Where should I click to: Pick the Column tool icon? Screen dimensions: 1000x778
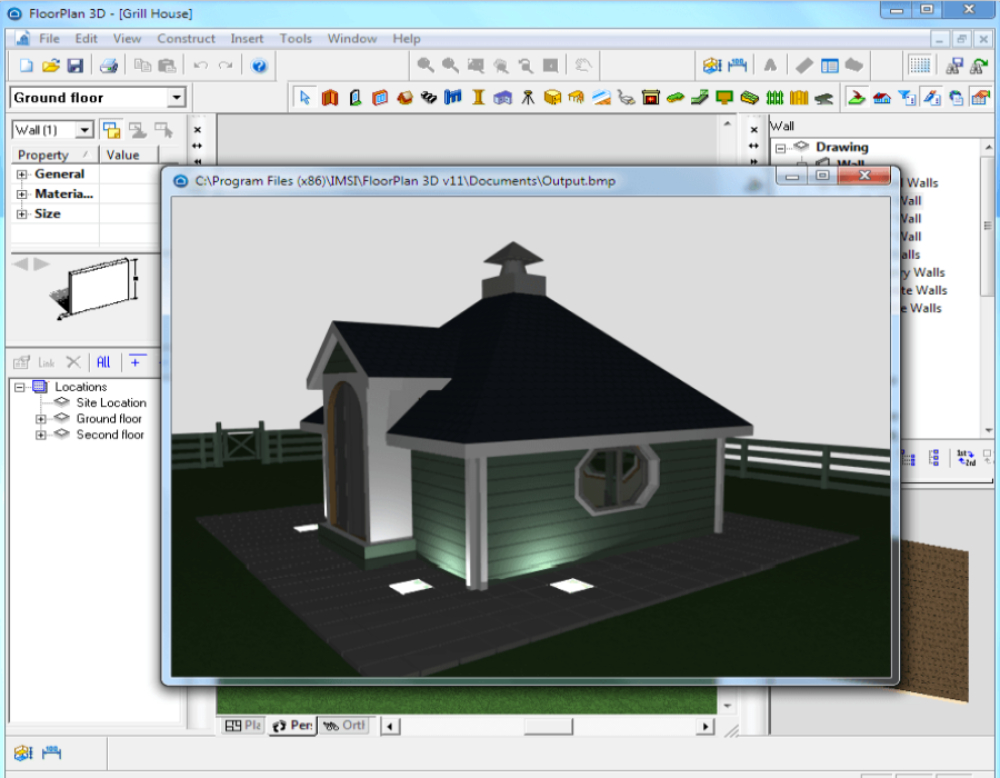(478, 98)
